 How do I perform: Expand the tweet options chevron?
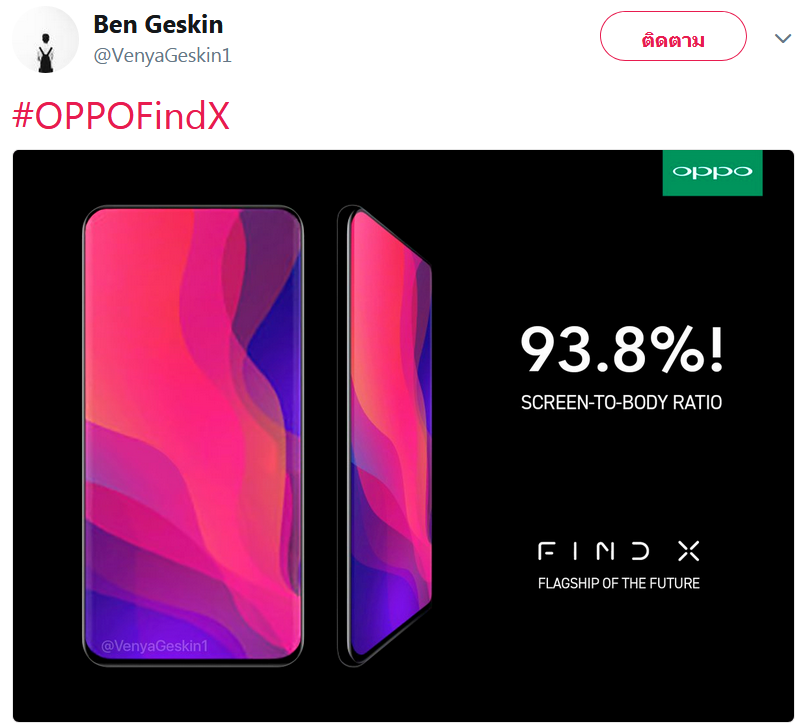tap(782, 38)
